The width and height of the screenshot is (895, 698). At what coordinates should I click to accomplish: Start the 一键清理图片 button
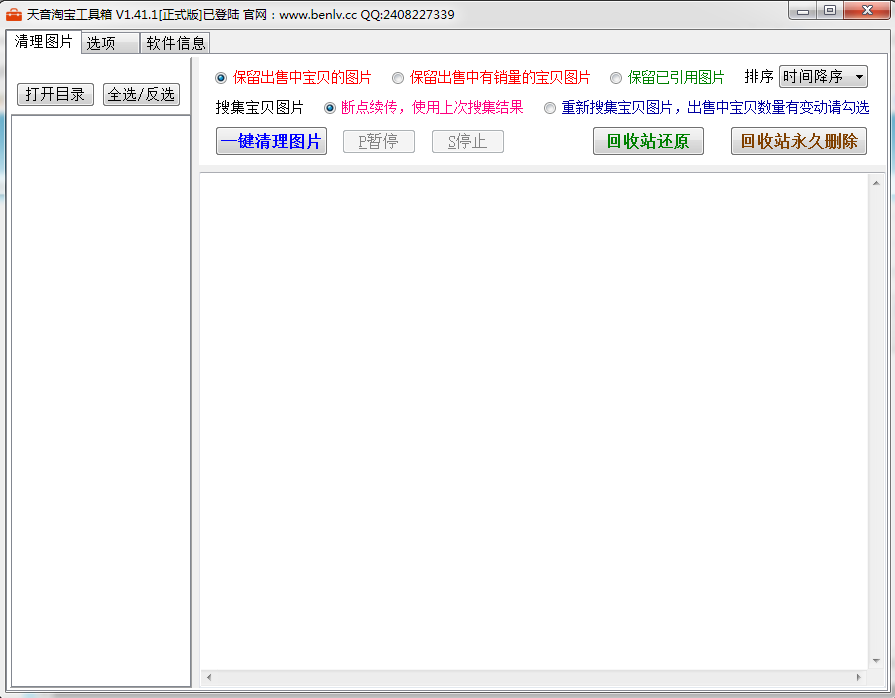(271, 141)
